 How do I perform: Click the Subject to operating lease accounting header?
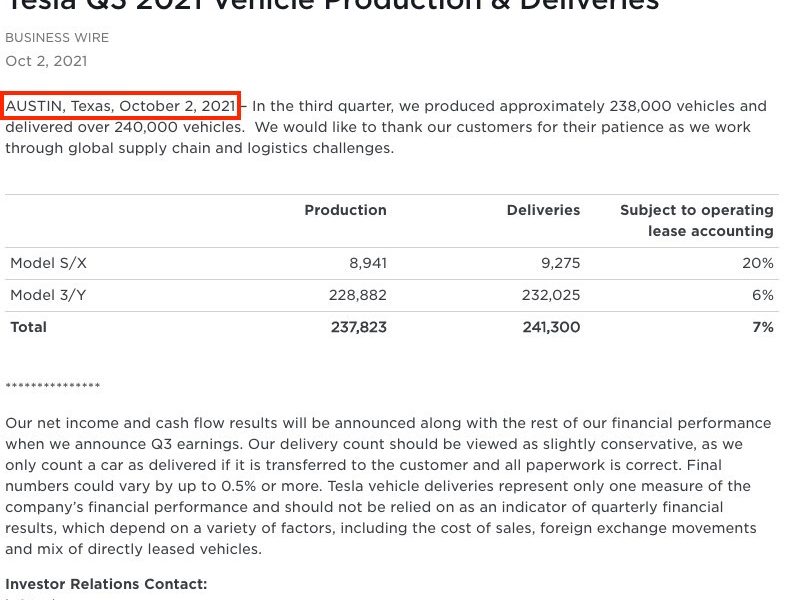click(x=697, y=221)
